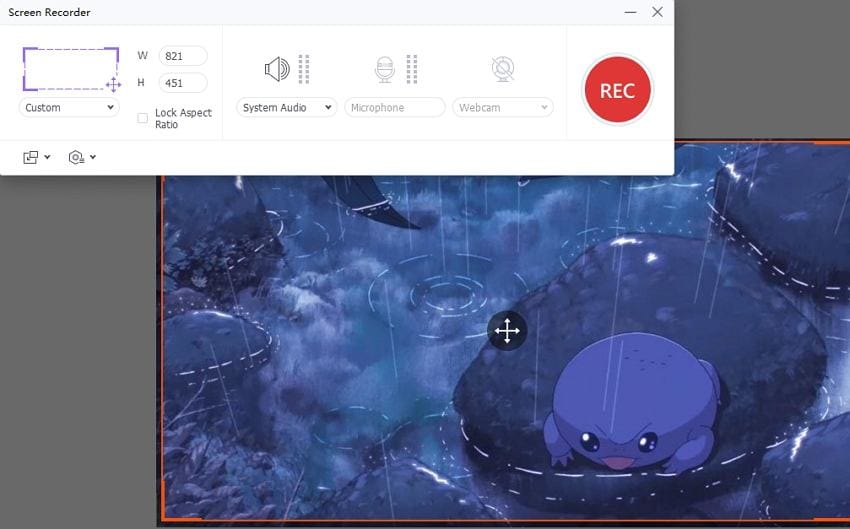Click the Microphone selection field
This screenshot has height=529, width=850.
[395, 107]
